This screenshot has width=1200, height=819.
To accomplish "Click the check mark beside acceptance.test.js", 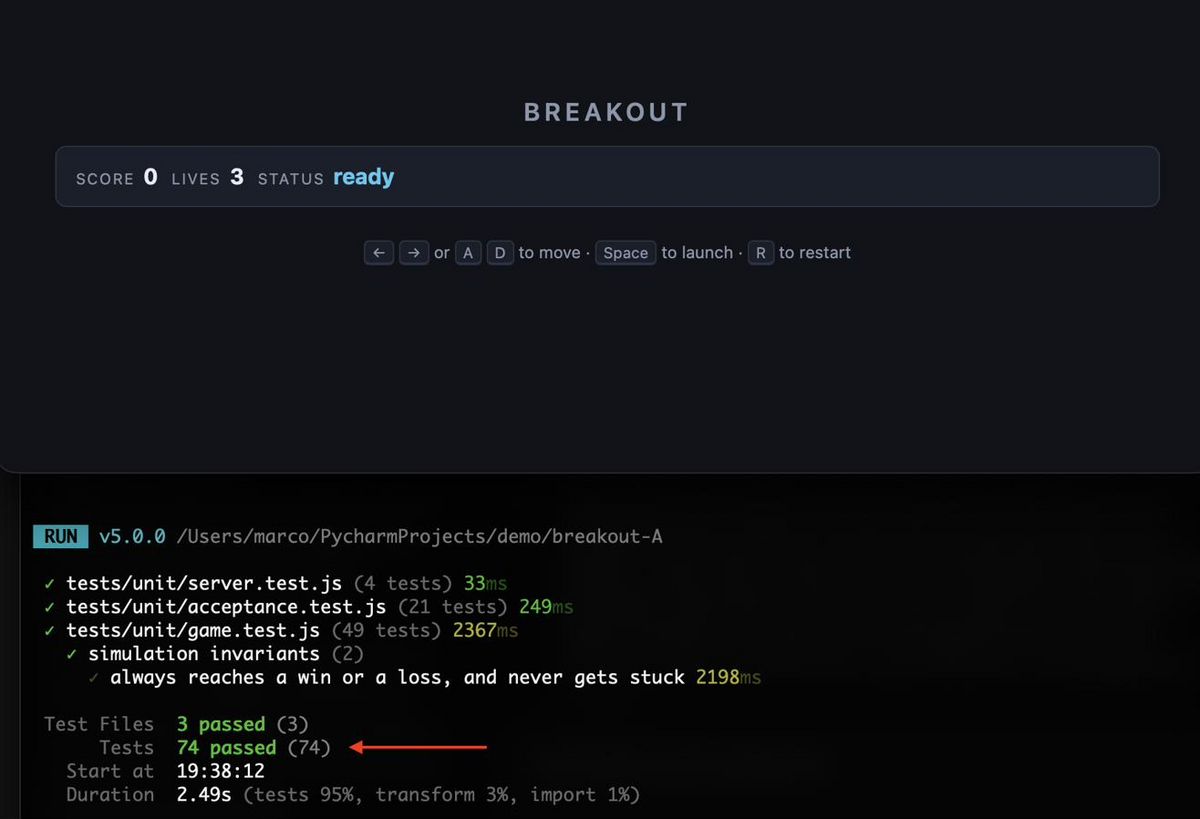I will (50, 607).
